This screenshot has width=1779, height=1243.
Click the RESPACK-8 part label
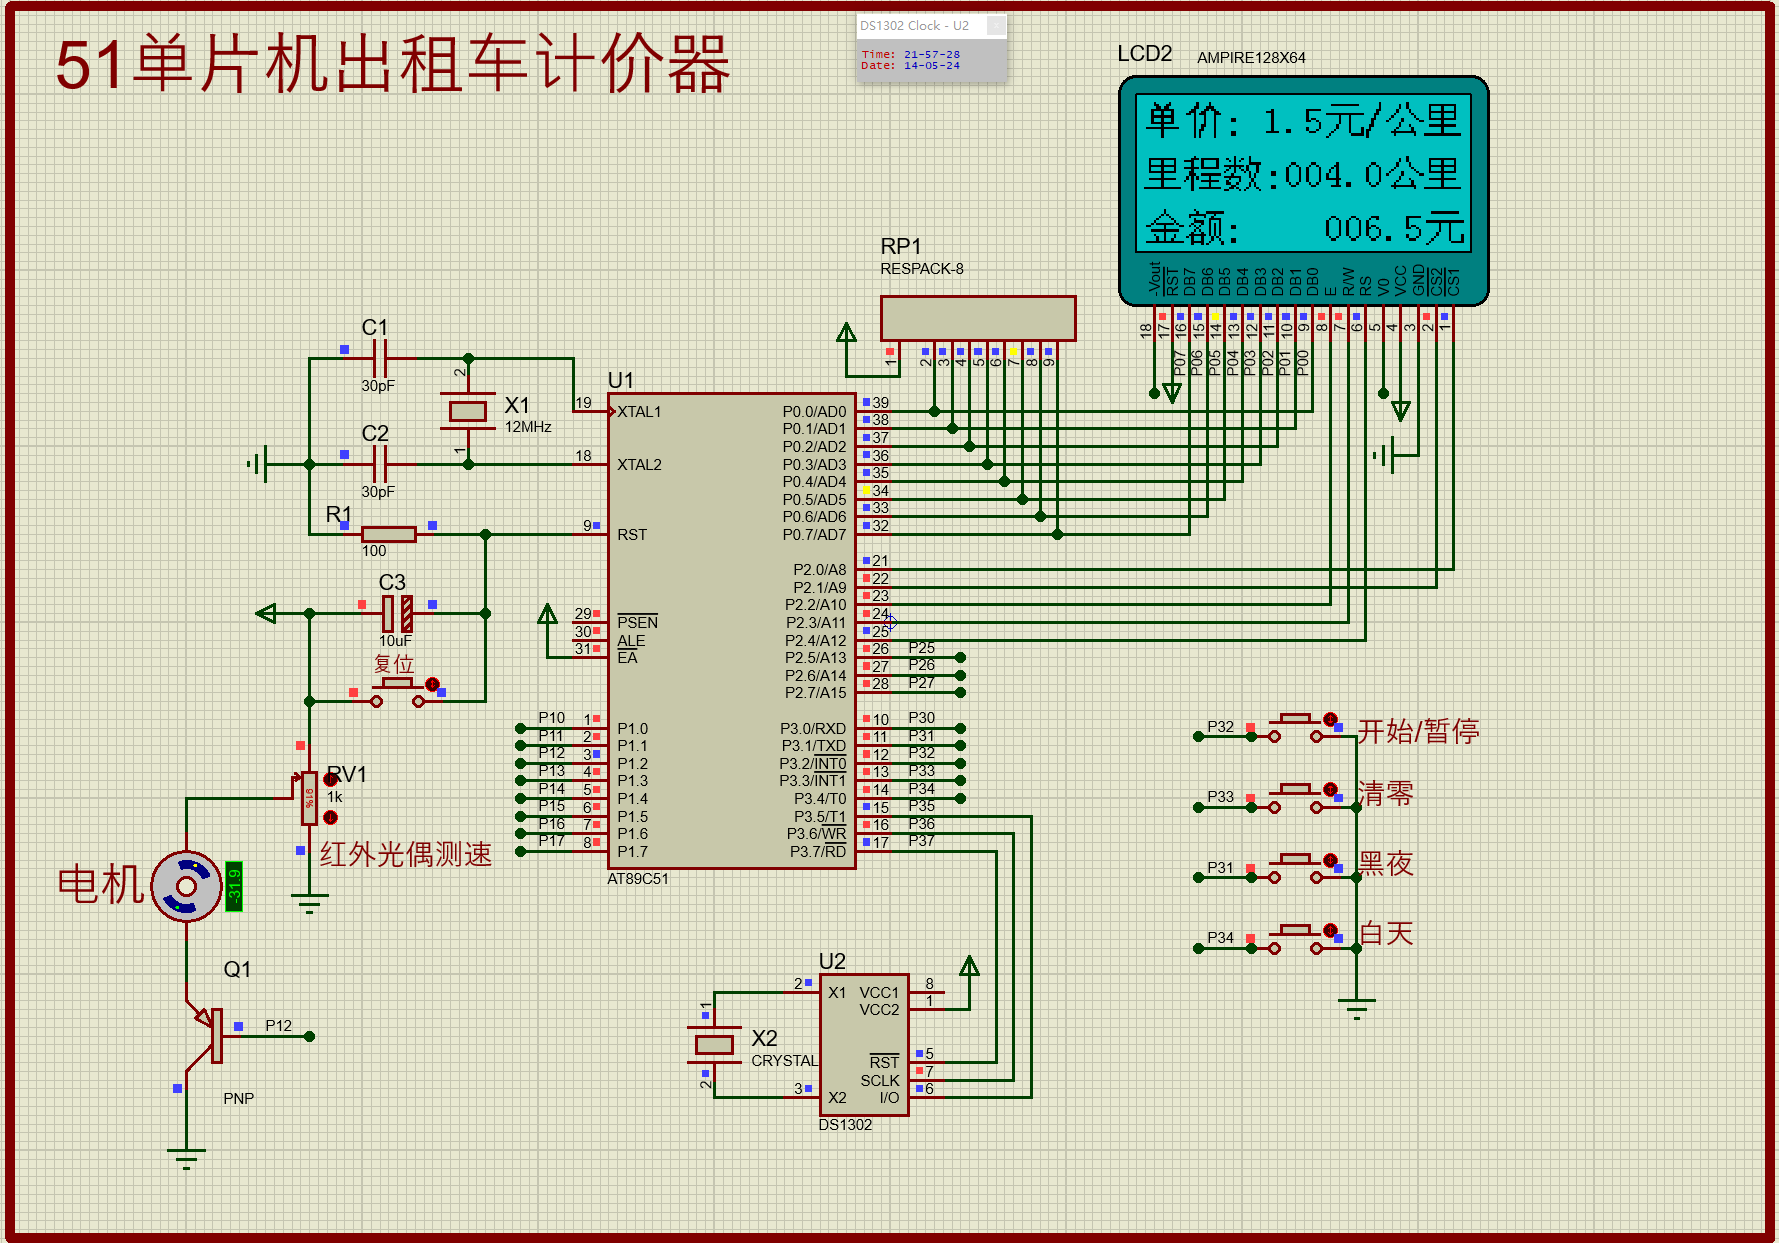click(x=922, y=269)
